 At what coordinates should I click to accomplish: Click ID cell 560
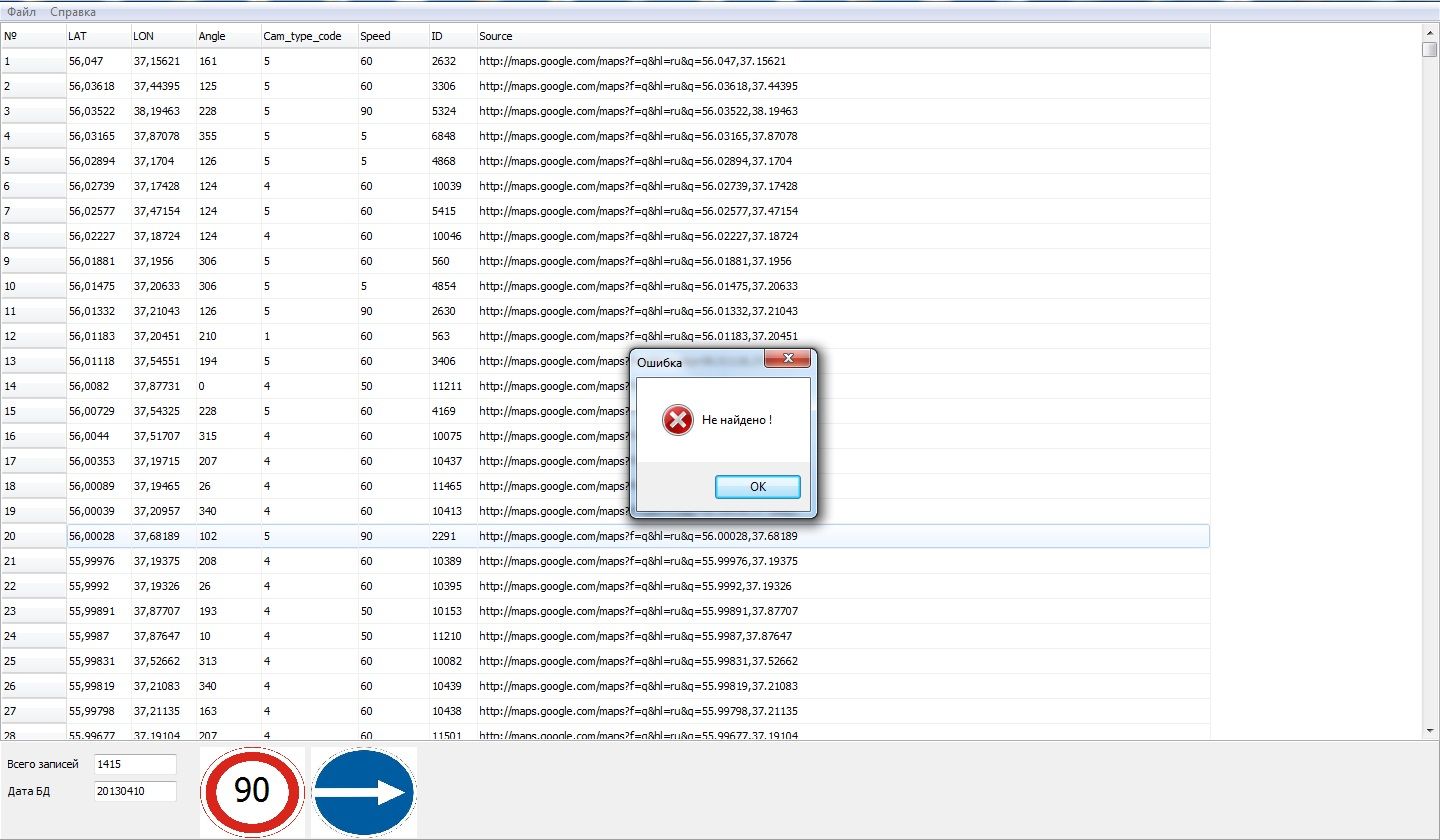(x=452, y=261)
